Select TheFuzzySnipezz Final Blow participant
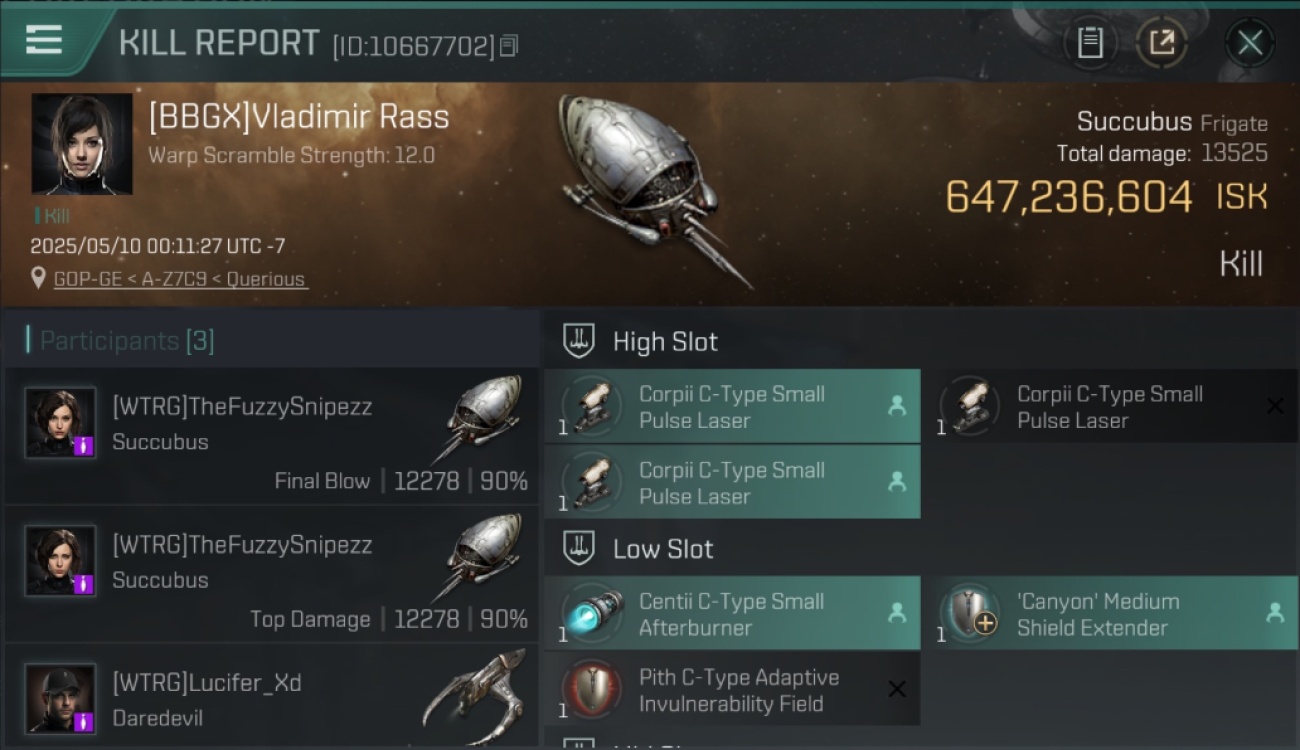 coord(272,437)
